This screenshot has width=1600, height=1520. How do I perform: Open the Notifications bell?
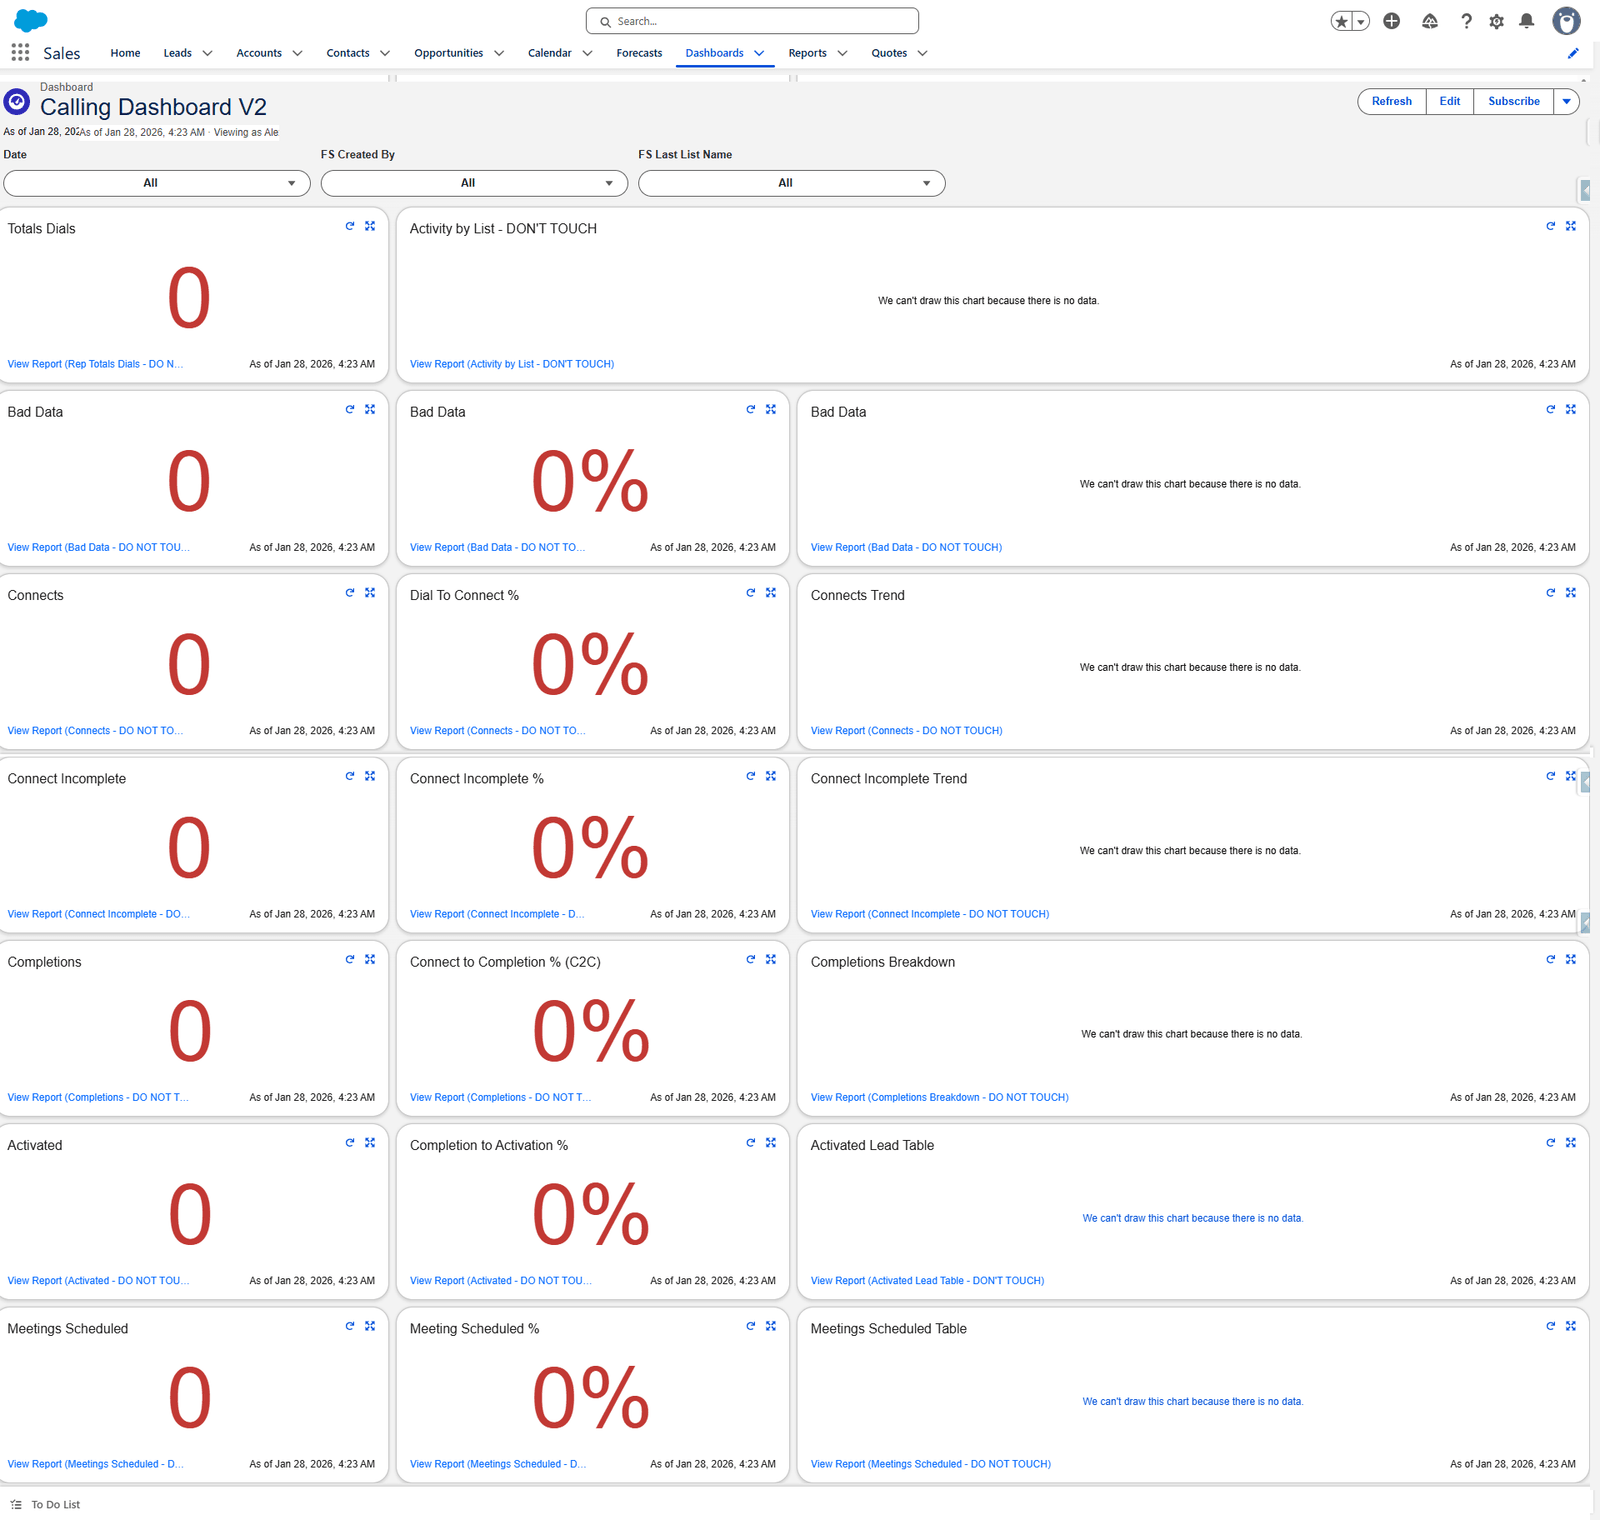pyautogui.click(x=1526, y=21)
